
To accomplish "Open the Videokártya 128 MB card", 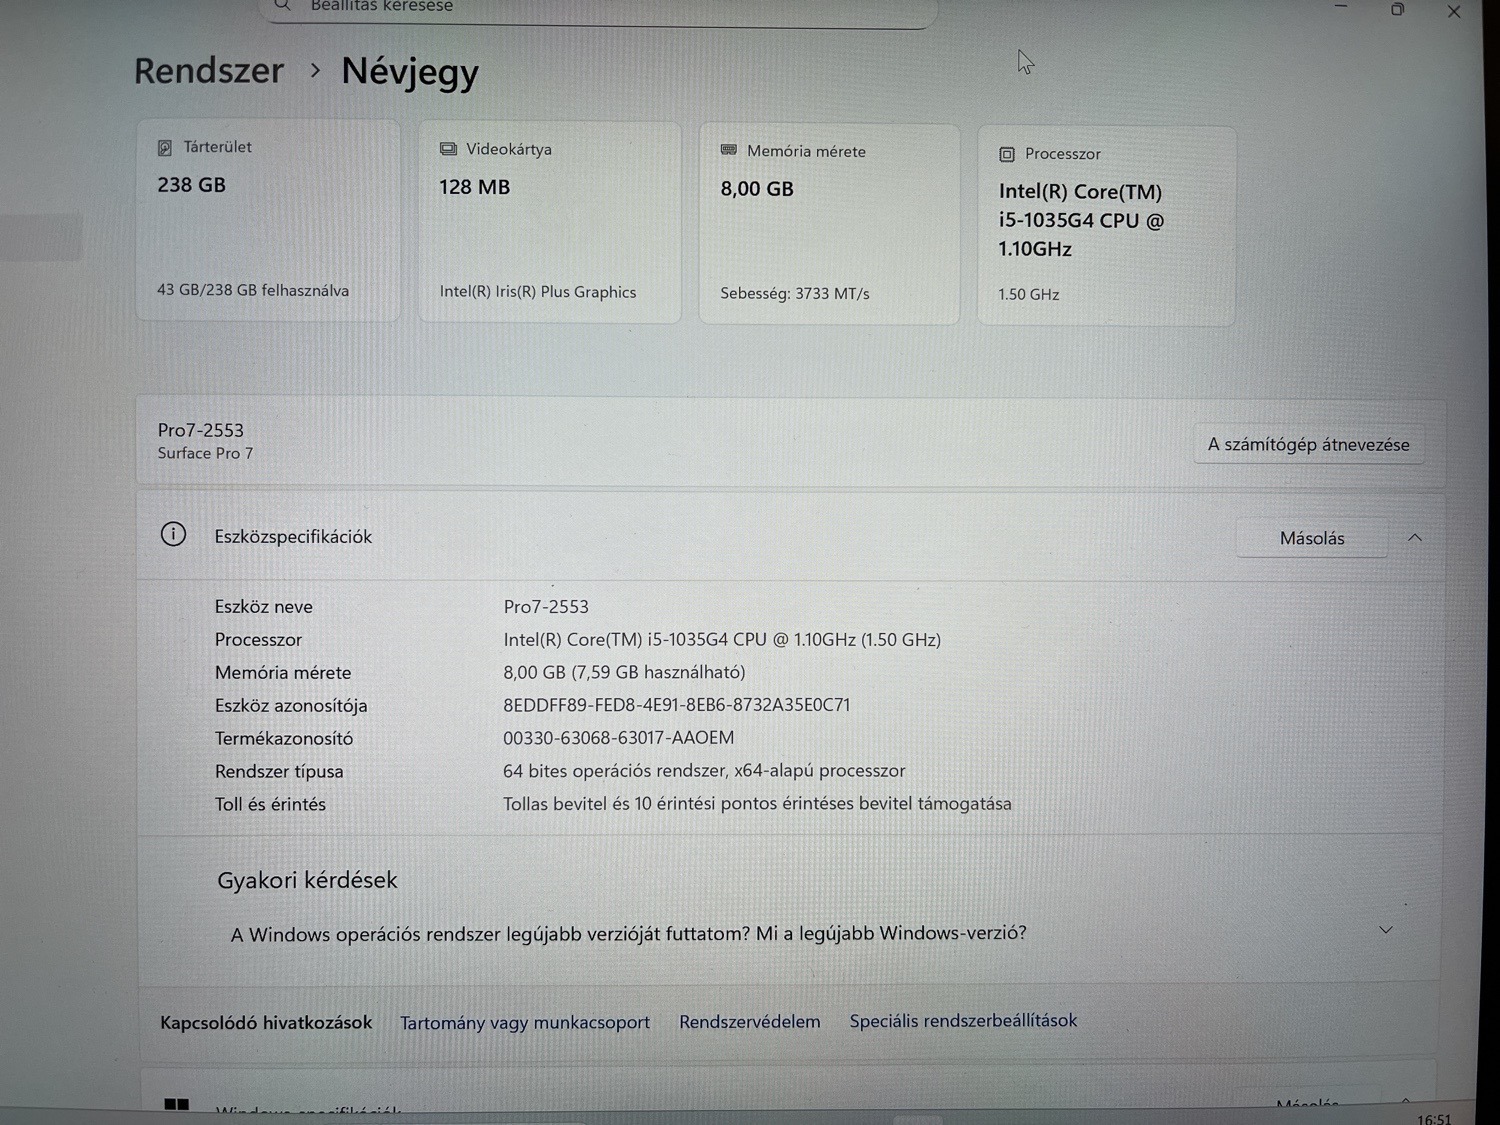I will click(x=549, y=222).
